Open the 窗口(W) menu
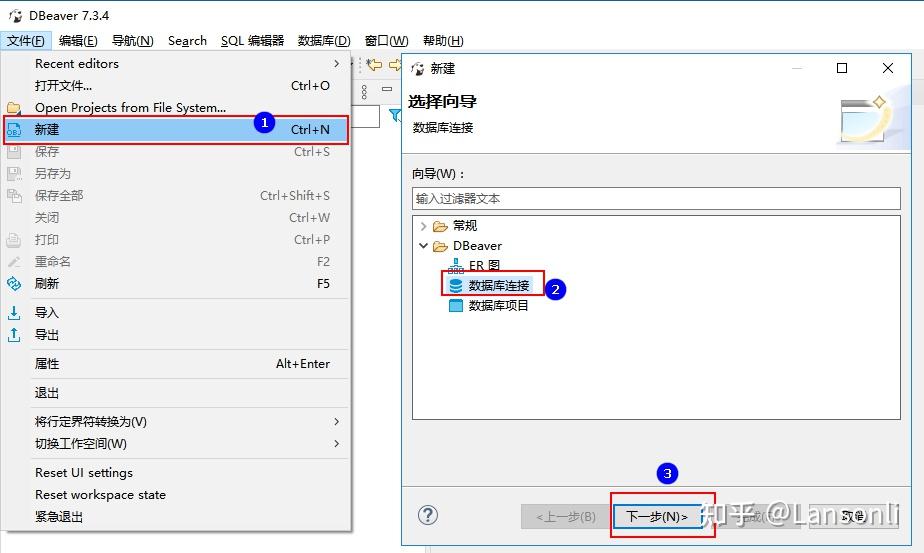Viewport: 924px width, 553px height. point(387,41)
